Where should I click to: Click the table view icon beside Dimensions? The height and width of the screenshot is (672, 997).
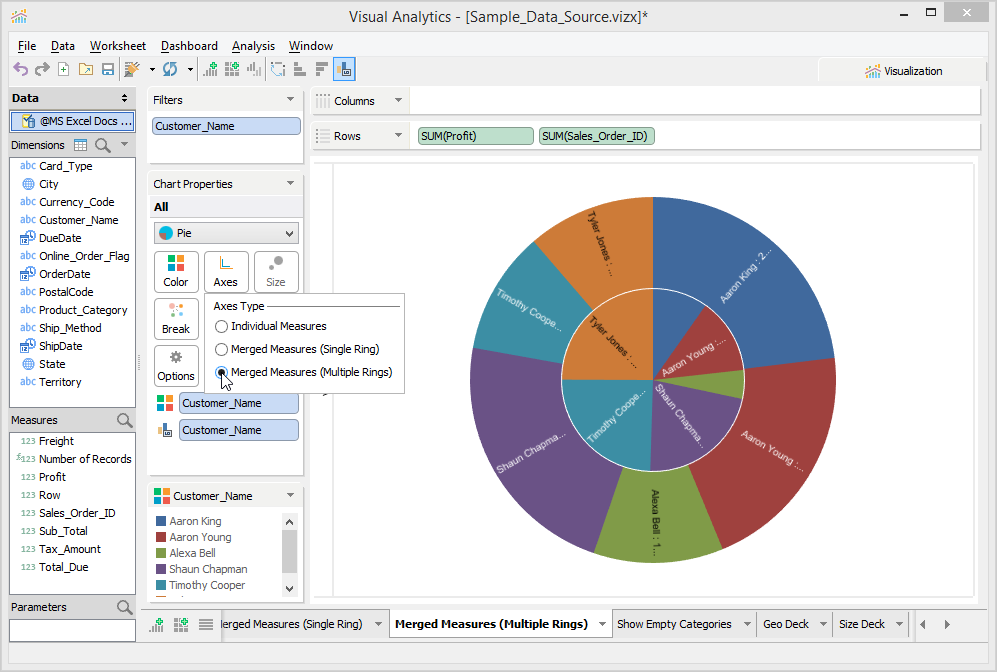(x=81, y=145)
